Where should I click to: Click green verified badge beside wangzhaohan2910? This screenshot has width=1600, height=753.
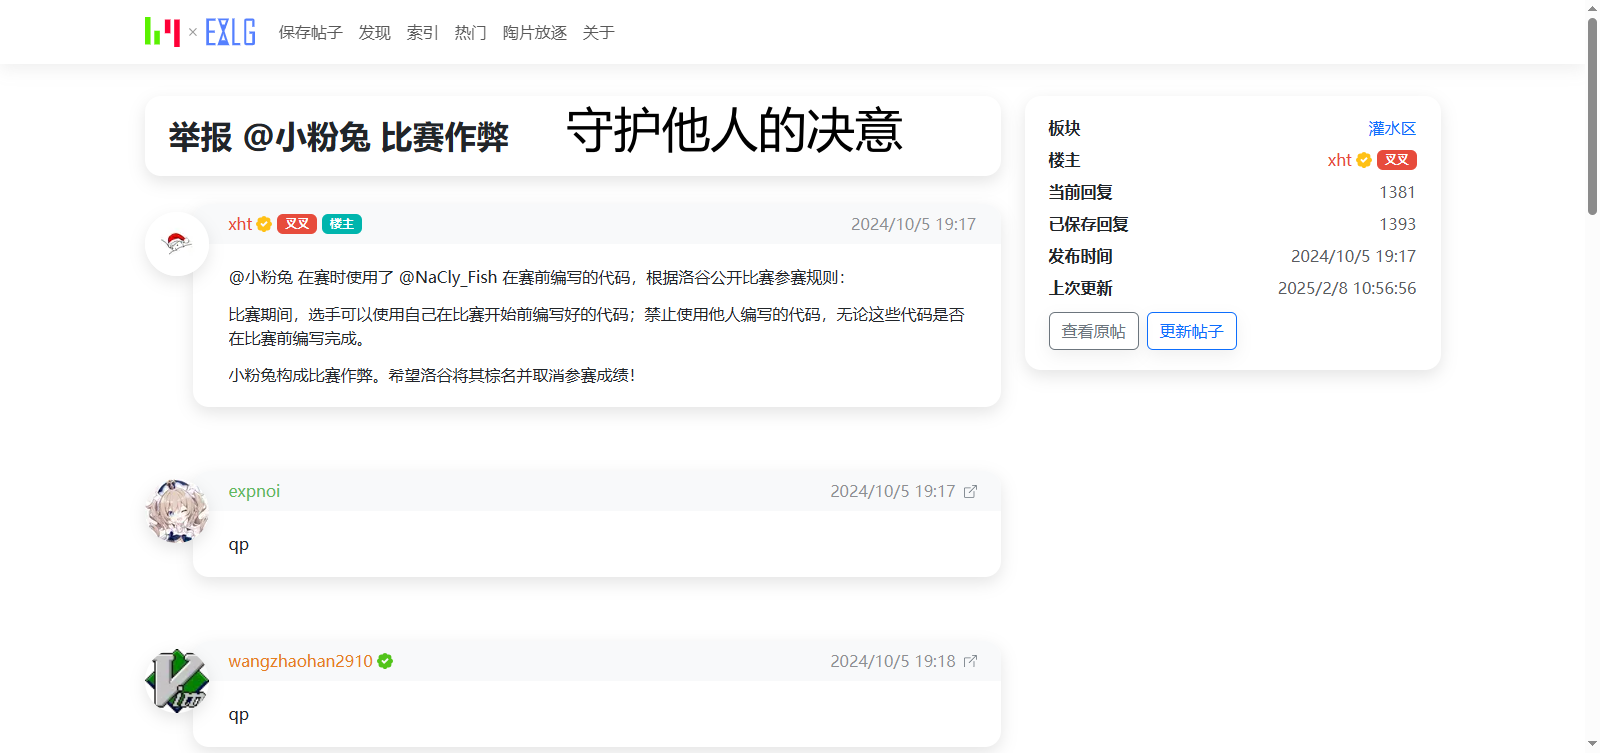(x=385, y=661)
